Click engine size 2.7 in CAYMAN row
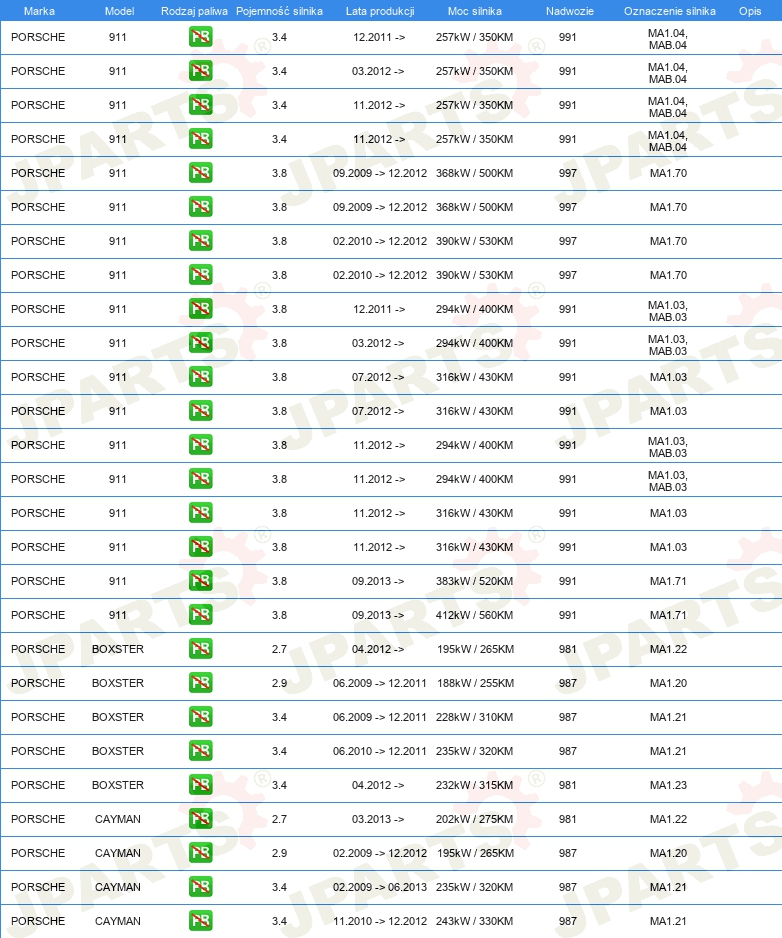Image resolution: width=782 pixels, height=938 pixels. (279, 820)
